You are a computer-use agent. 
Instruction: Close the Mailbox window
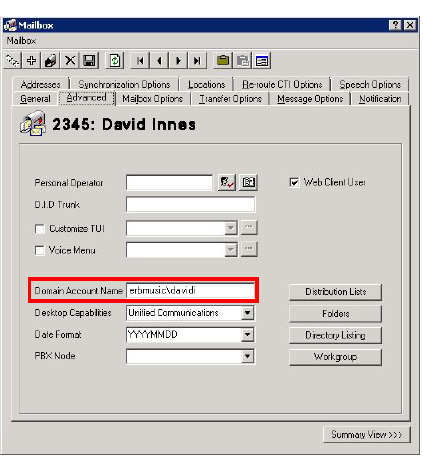[x=410, y=25]
